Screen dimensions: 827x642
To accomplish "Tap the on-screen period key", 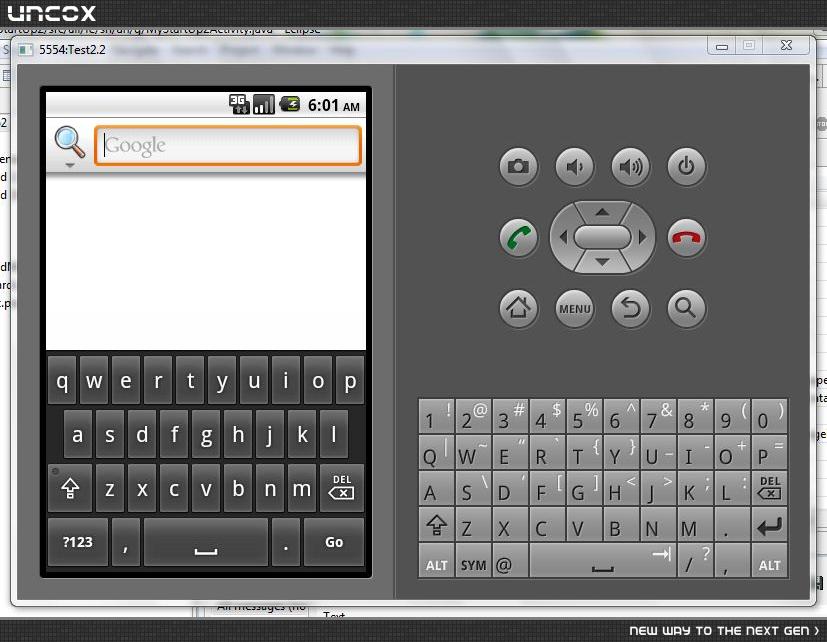I will click(x=286, y=542).
